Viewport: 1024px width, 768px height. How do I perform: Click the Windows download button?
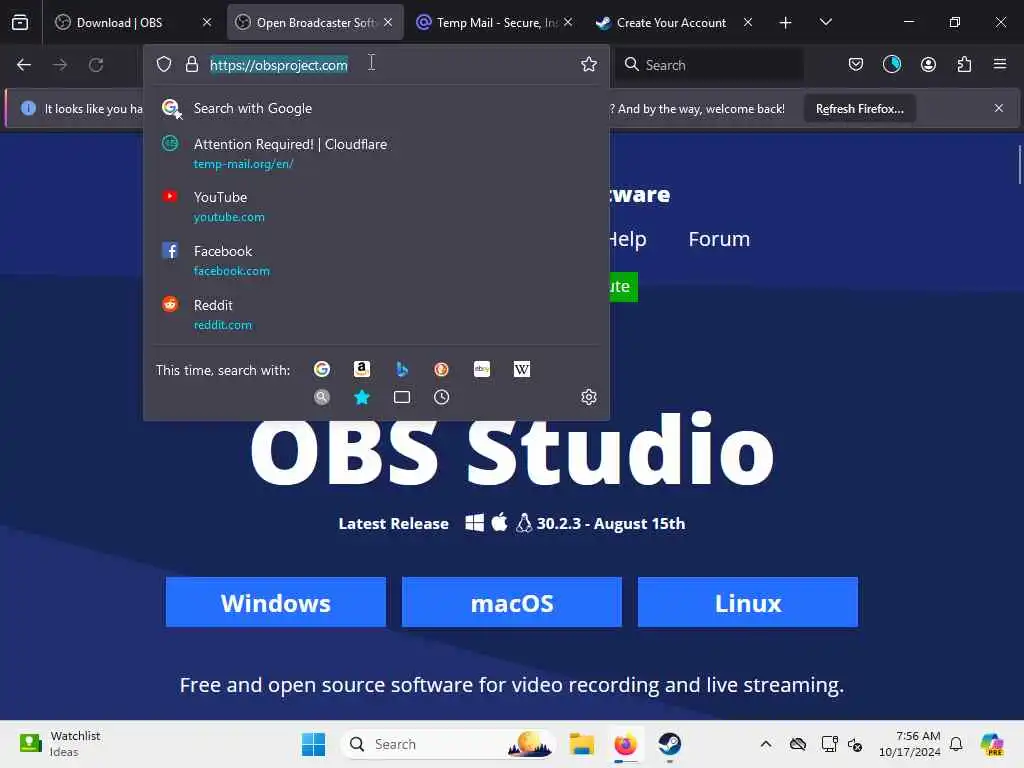coord(276,602)
